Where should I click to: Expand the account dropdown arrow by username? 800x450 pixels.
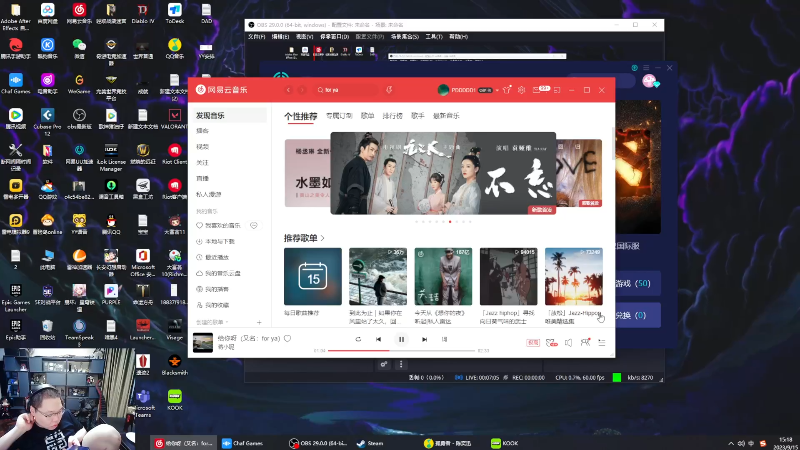point(497,90)
